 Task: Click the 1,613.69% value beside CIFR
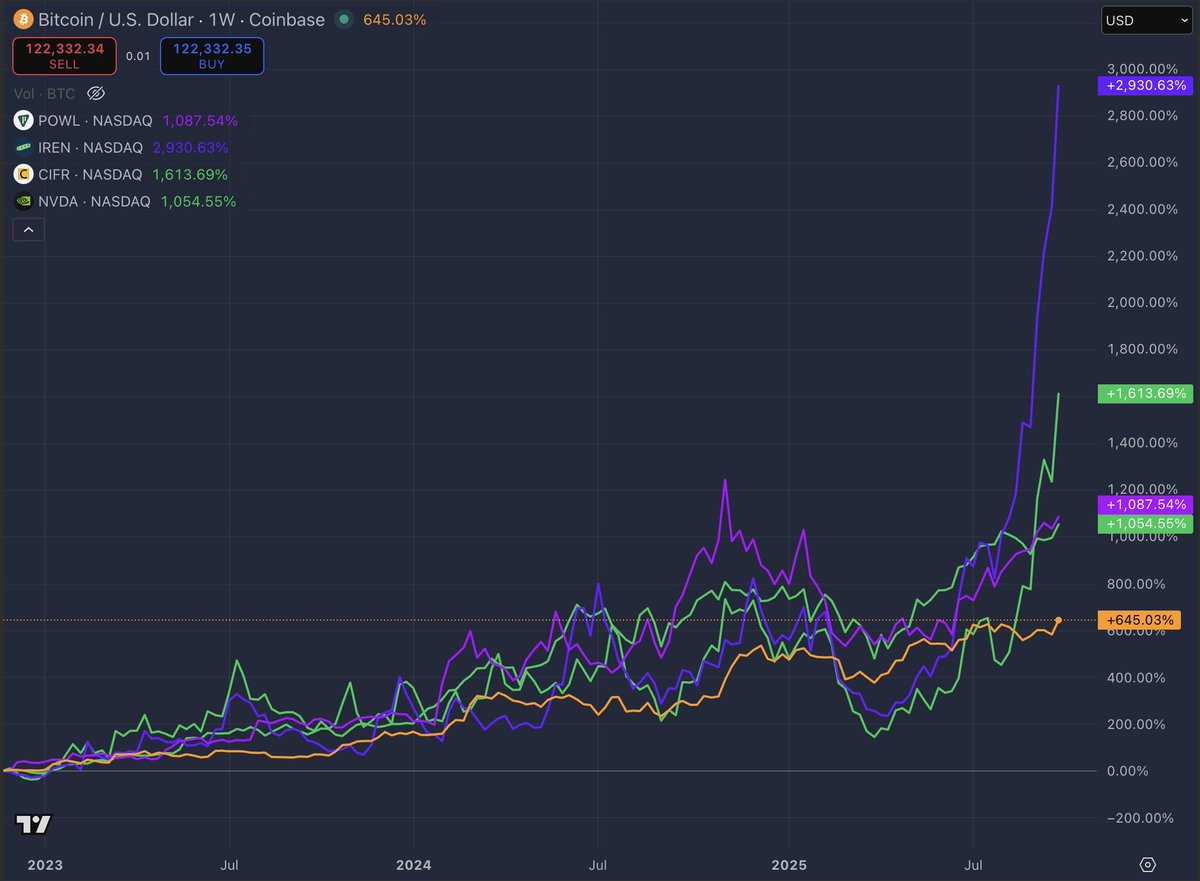click(190, 174)
